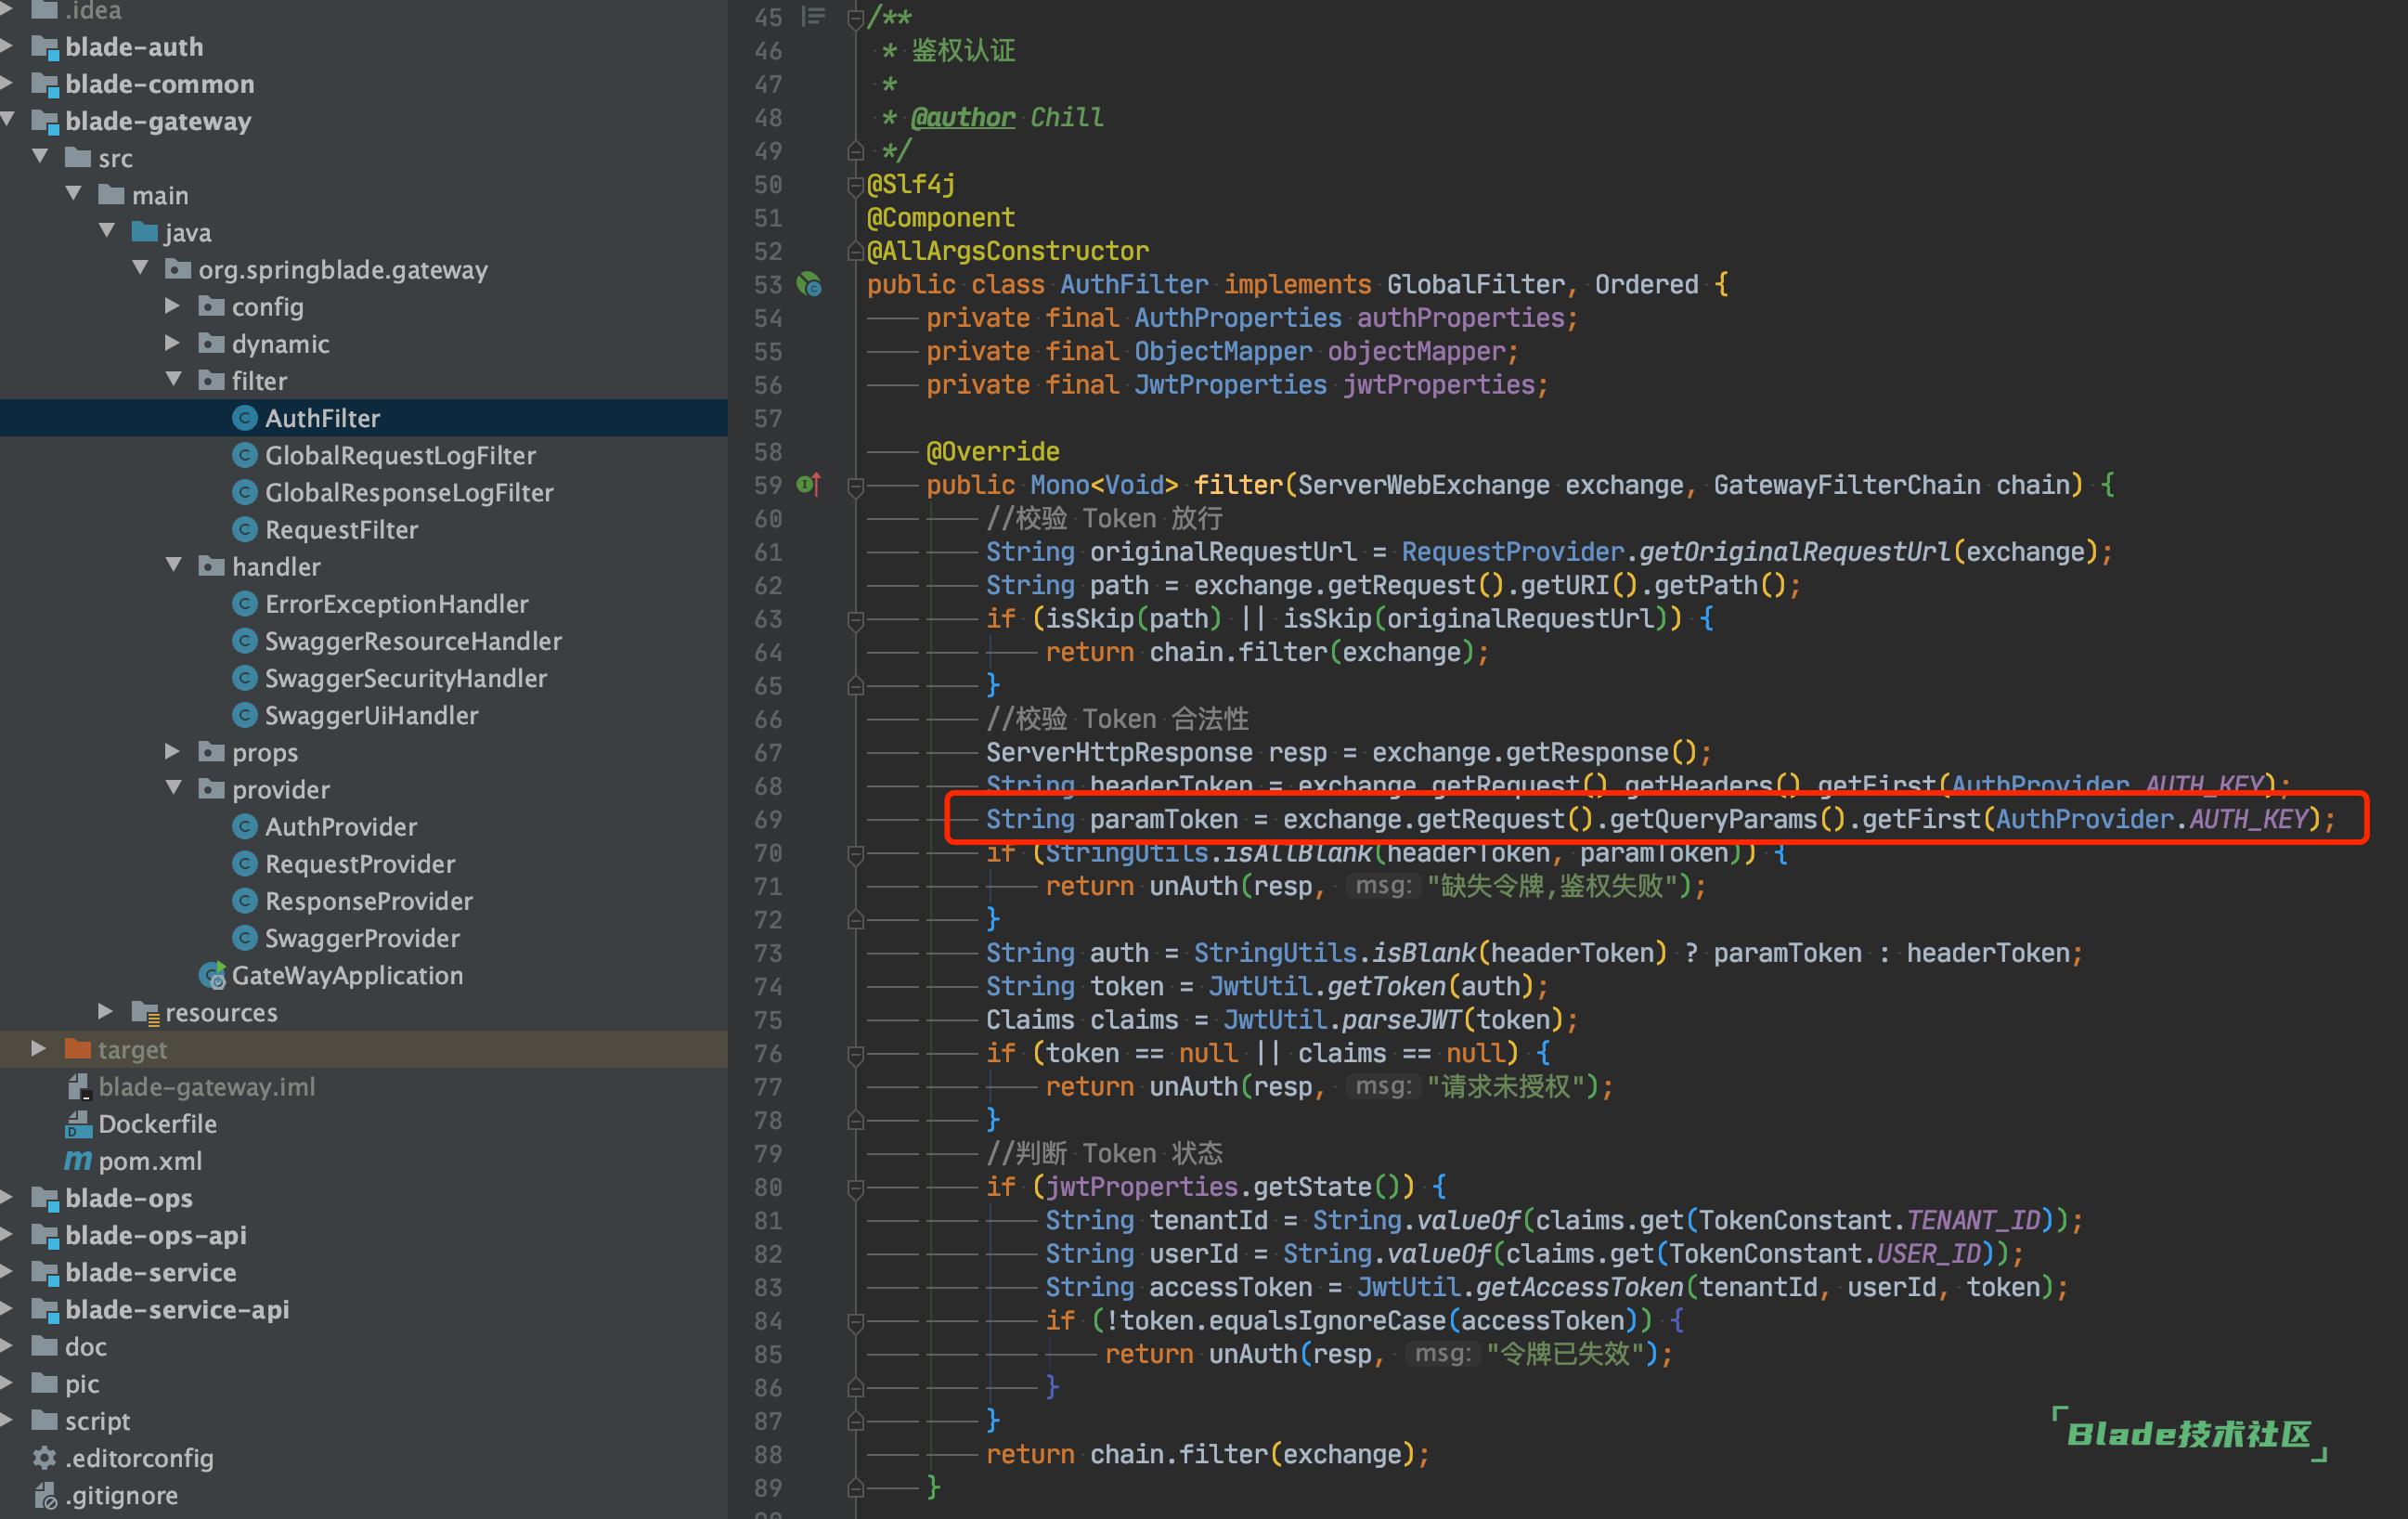Select the pic folder
This screenshot has width=2408, height=1519.
click(x=82, y=1384)
